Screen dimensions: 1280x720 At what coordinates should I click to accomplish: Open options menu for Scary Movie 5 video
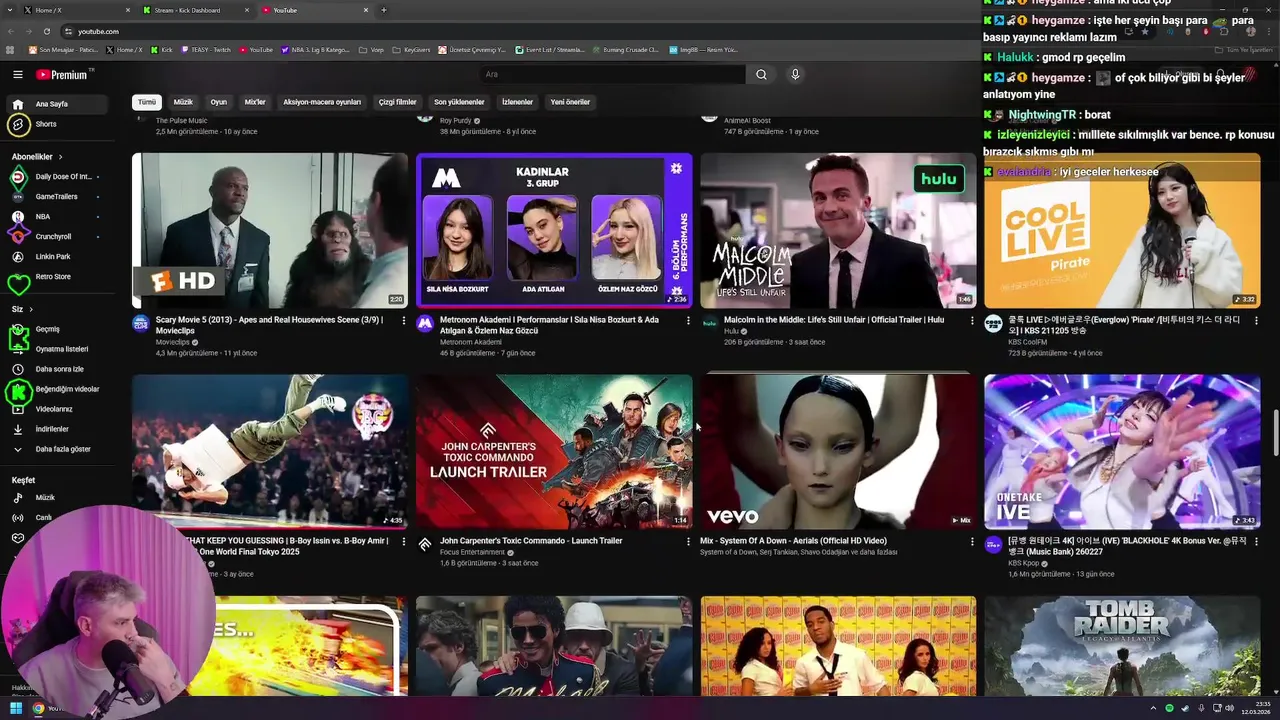[x=404, y=320]
